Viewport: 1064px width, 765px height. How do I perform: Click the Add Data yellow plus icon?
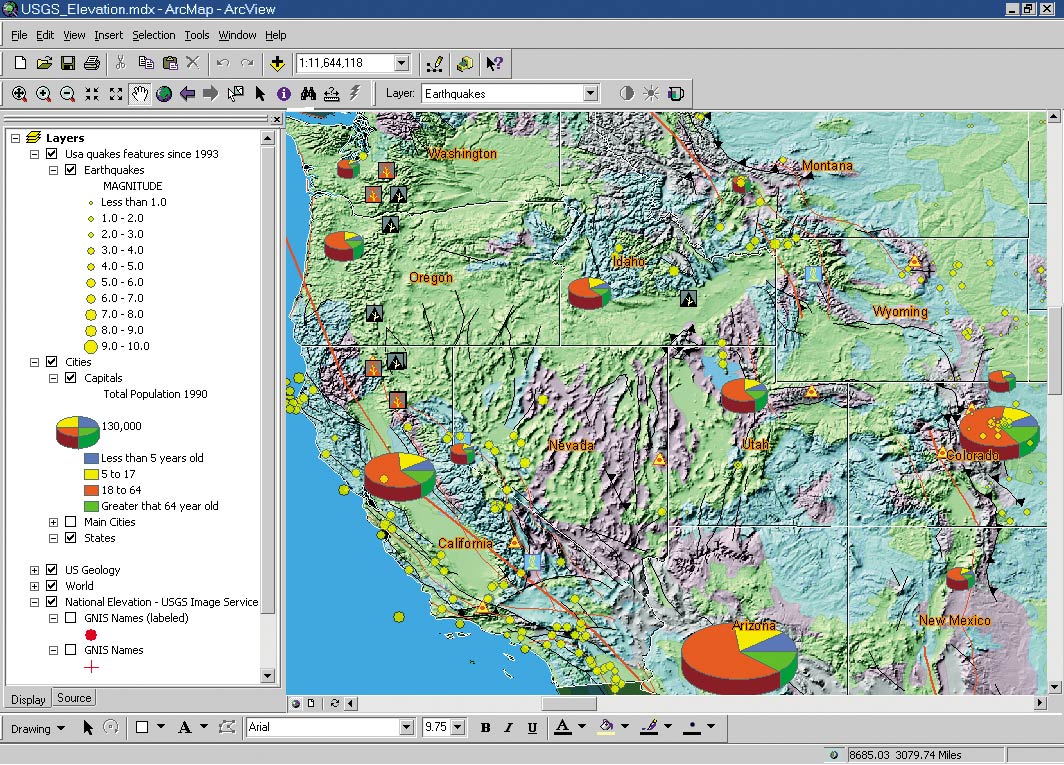278,63
